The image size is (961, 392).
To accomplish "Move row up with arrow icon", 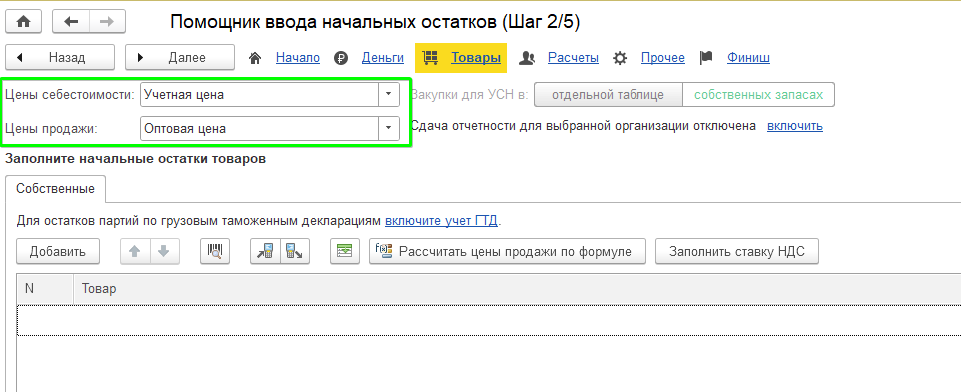I will (x=135, y=251).
